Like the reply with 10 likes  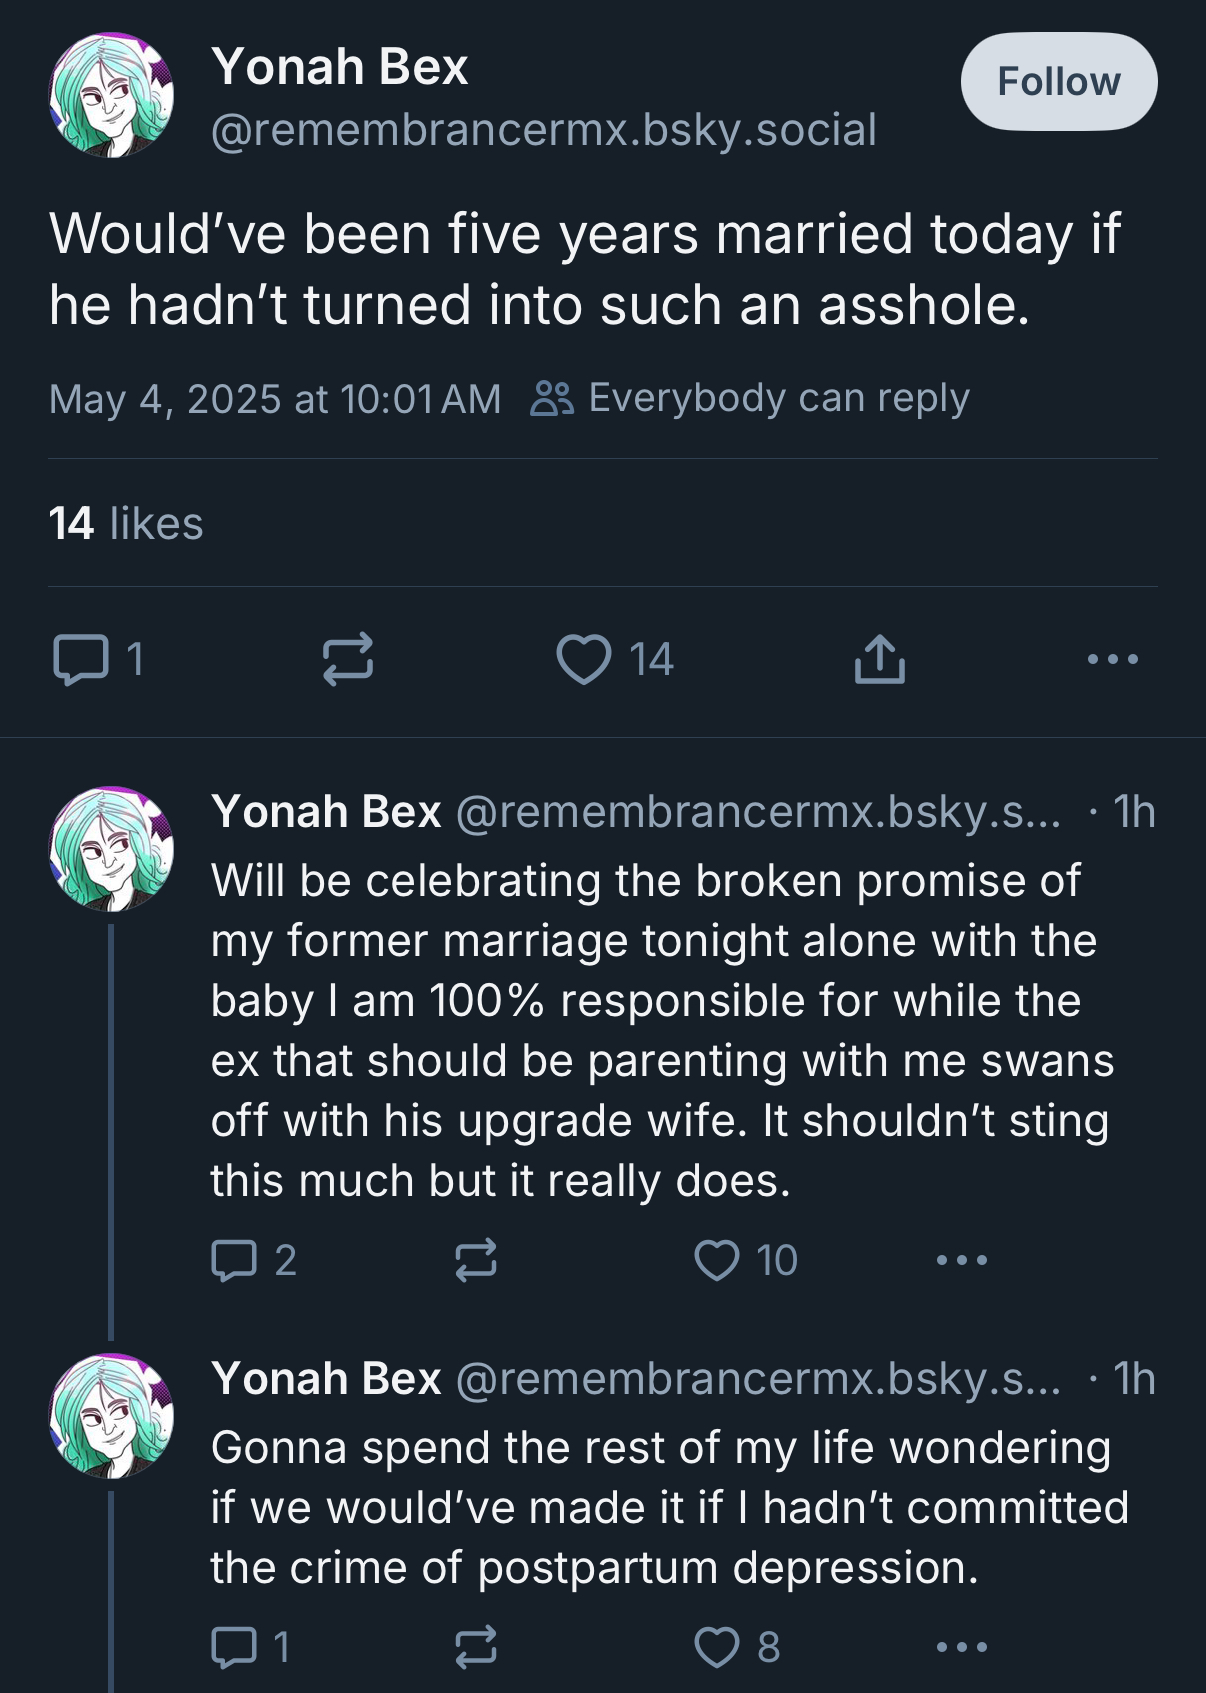point(717,1260)
